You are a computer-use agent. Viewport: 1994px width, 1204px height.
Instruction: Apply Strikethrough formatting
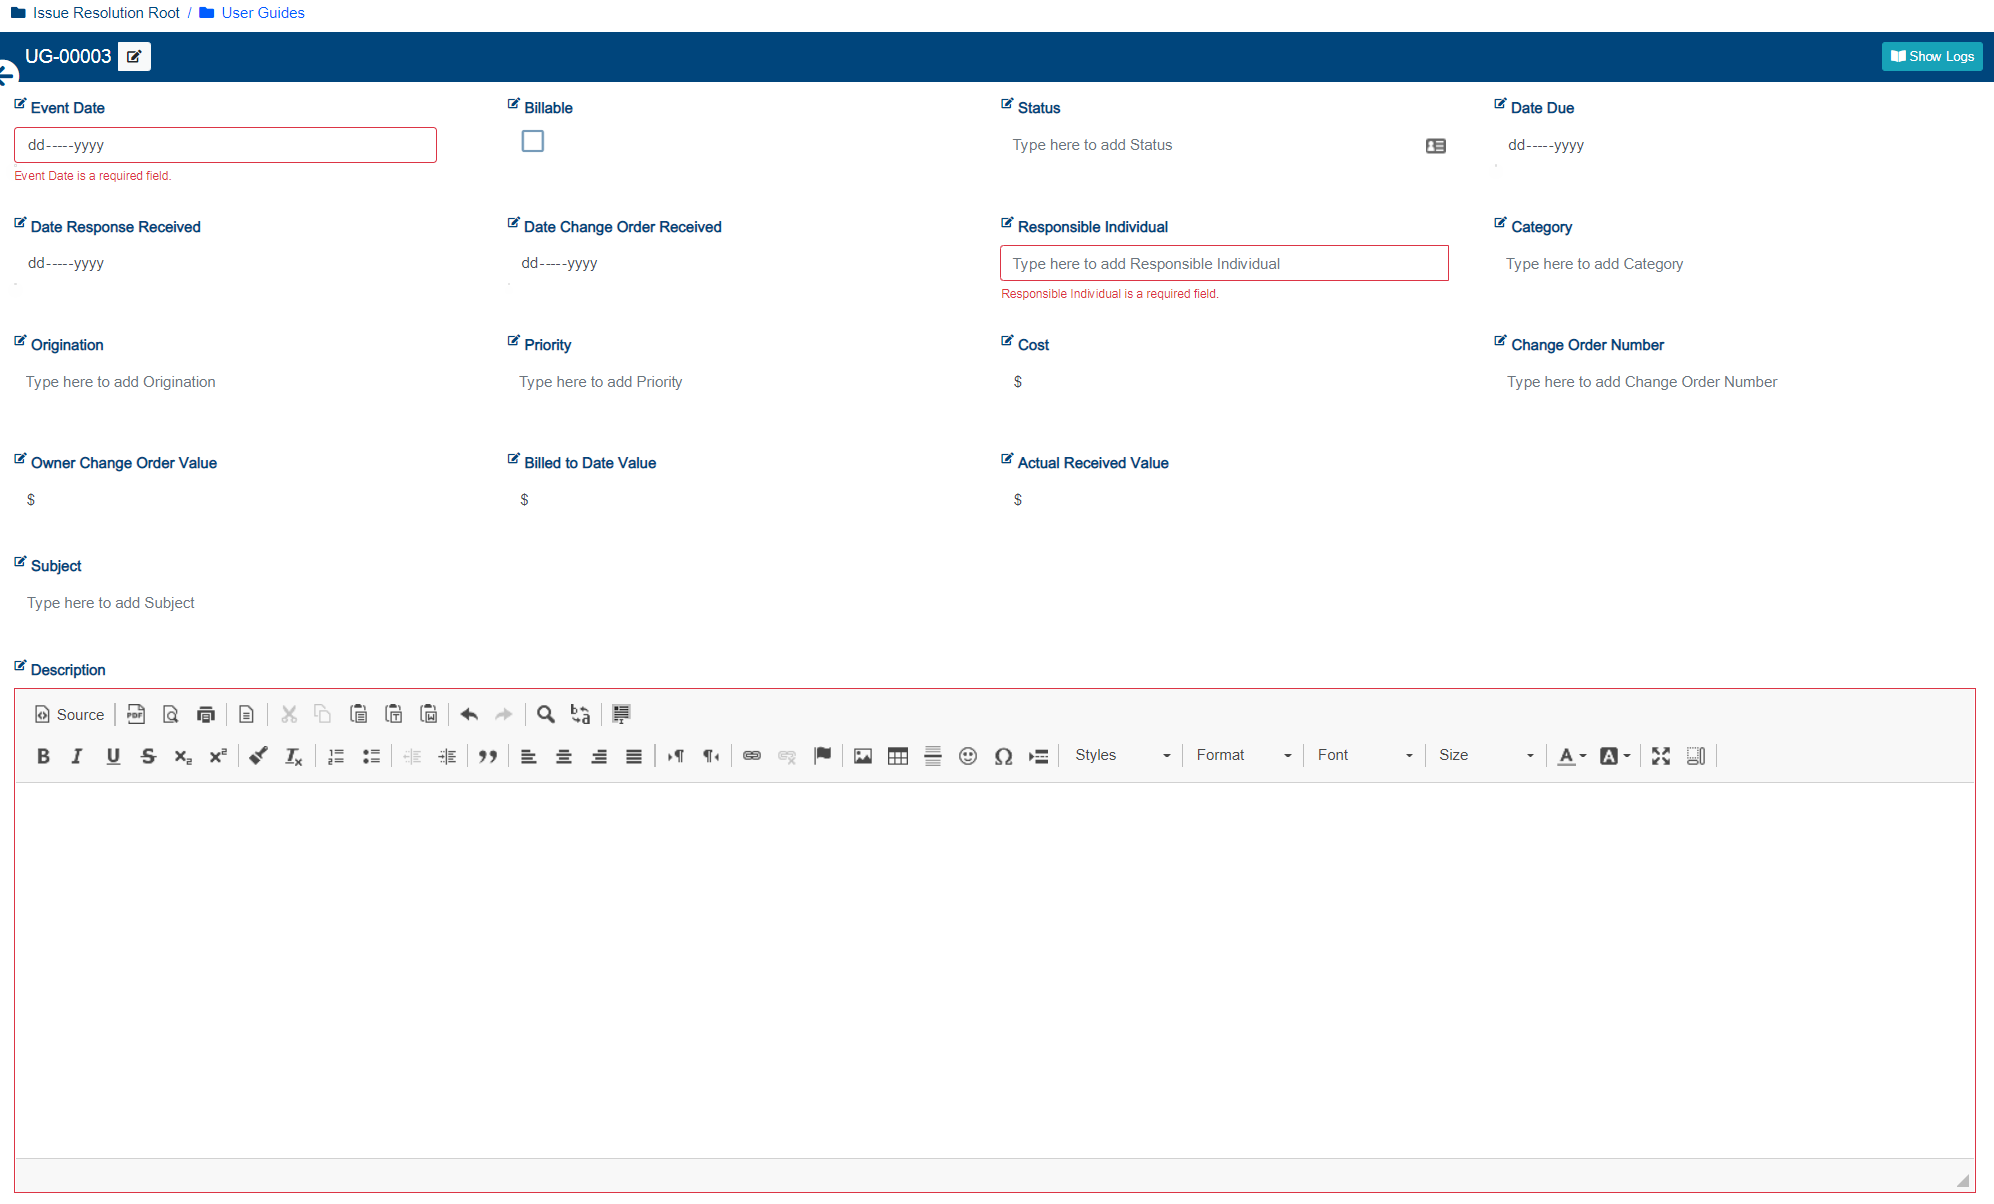pos(148,756)
